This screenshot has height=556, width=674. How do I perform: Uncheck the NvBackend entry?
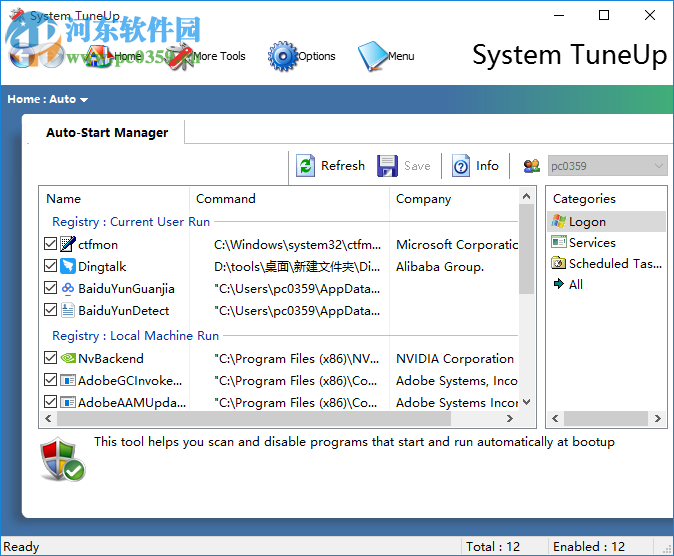click(50, 358)
